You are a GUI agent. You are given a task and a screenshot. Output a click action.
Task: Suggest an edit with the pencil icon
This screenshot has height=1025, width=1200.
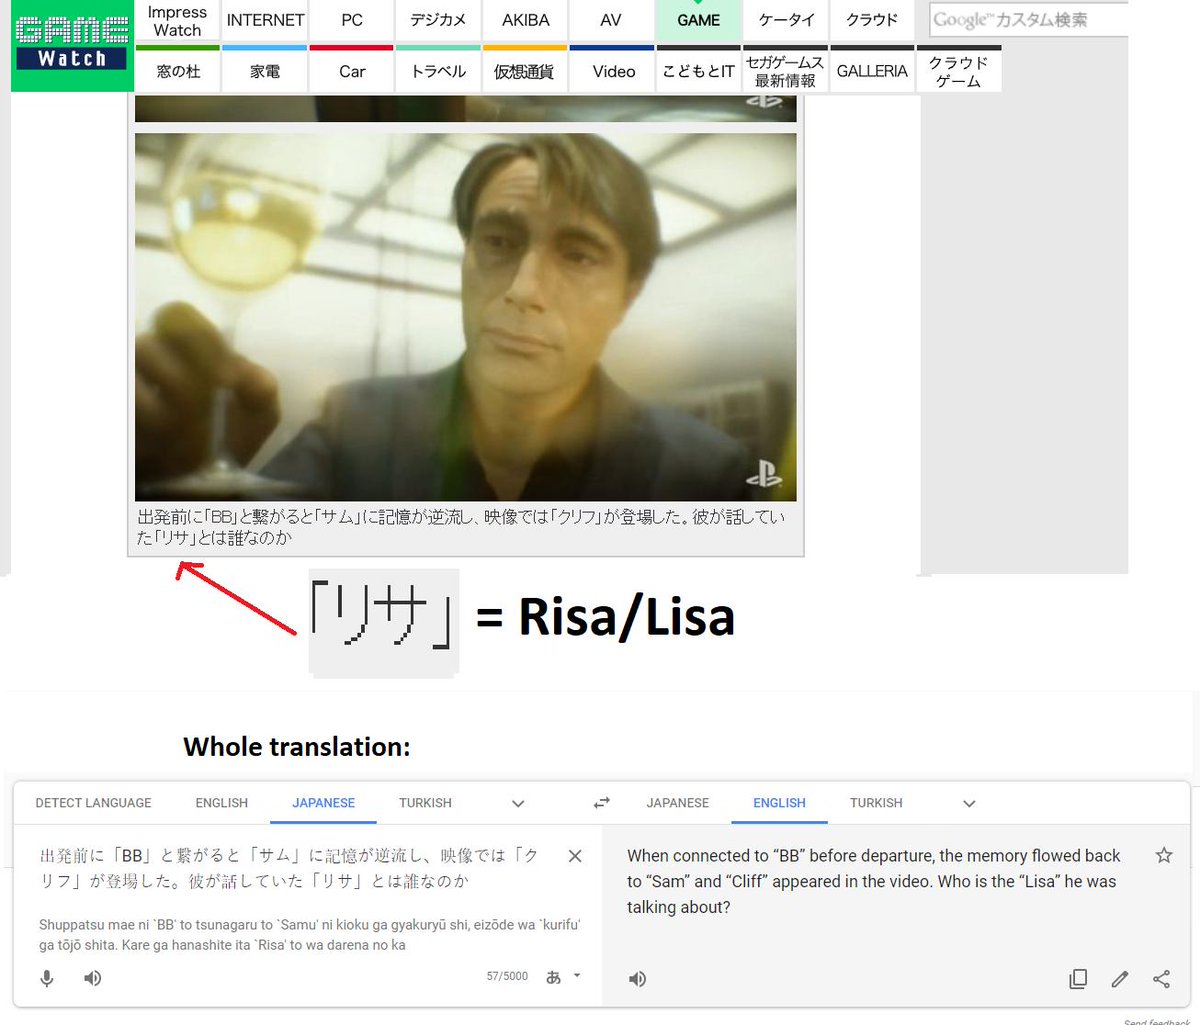[1120, 979]
